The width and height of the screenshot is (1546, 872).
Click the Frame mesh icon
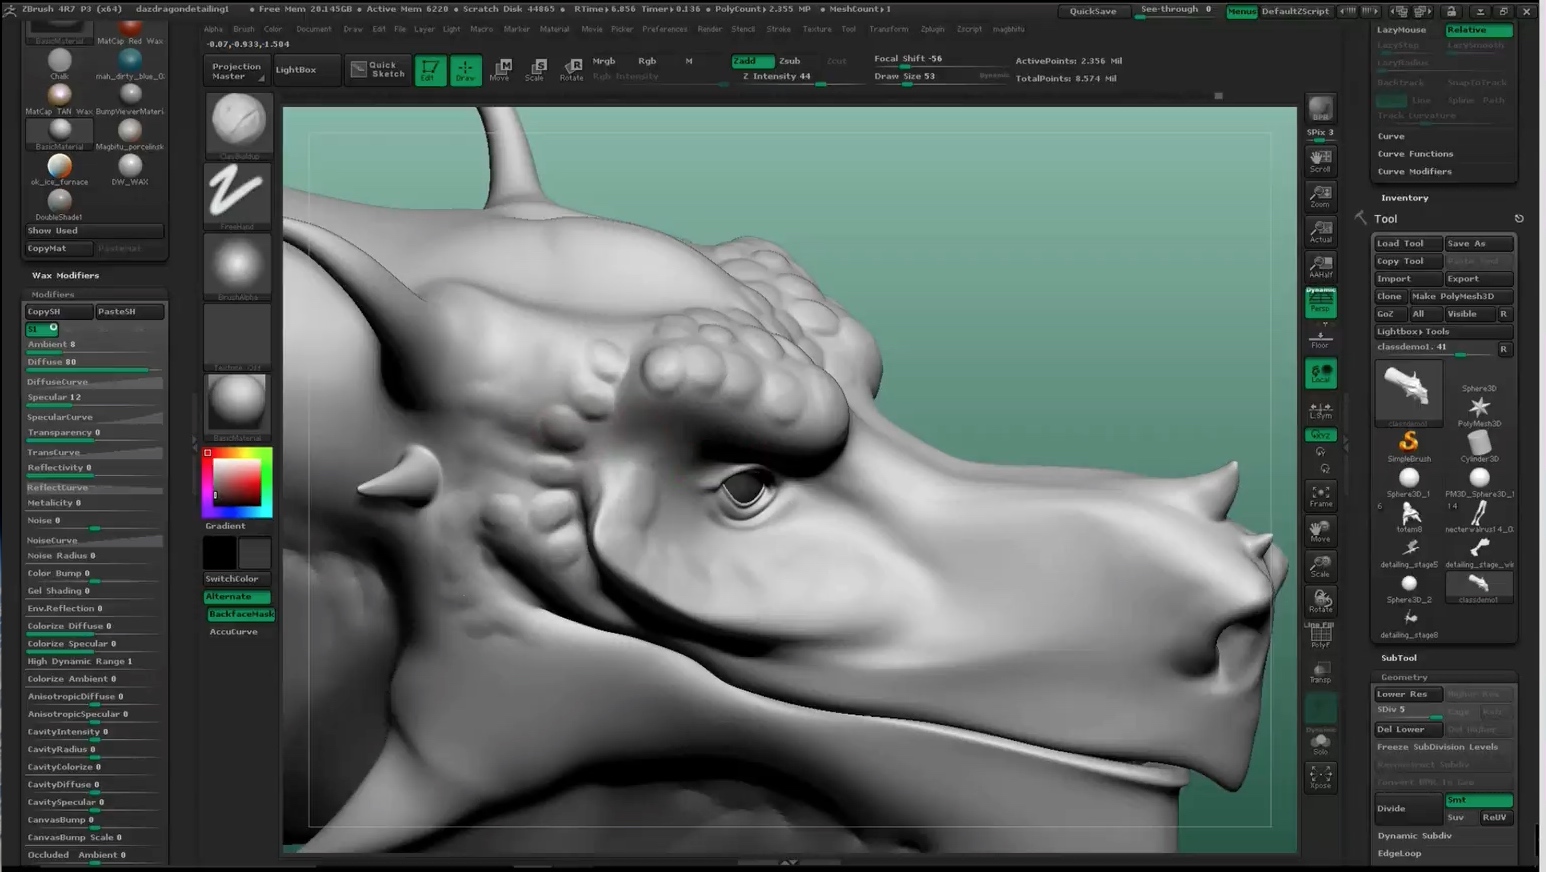coord(1320,496)
